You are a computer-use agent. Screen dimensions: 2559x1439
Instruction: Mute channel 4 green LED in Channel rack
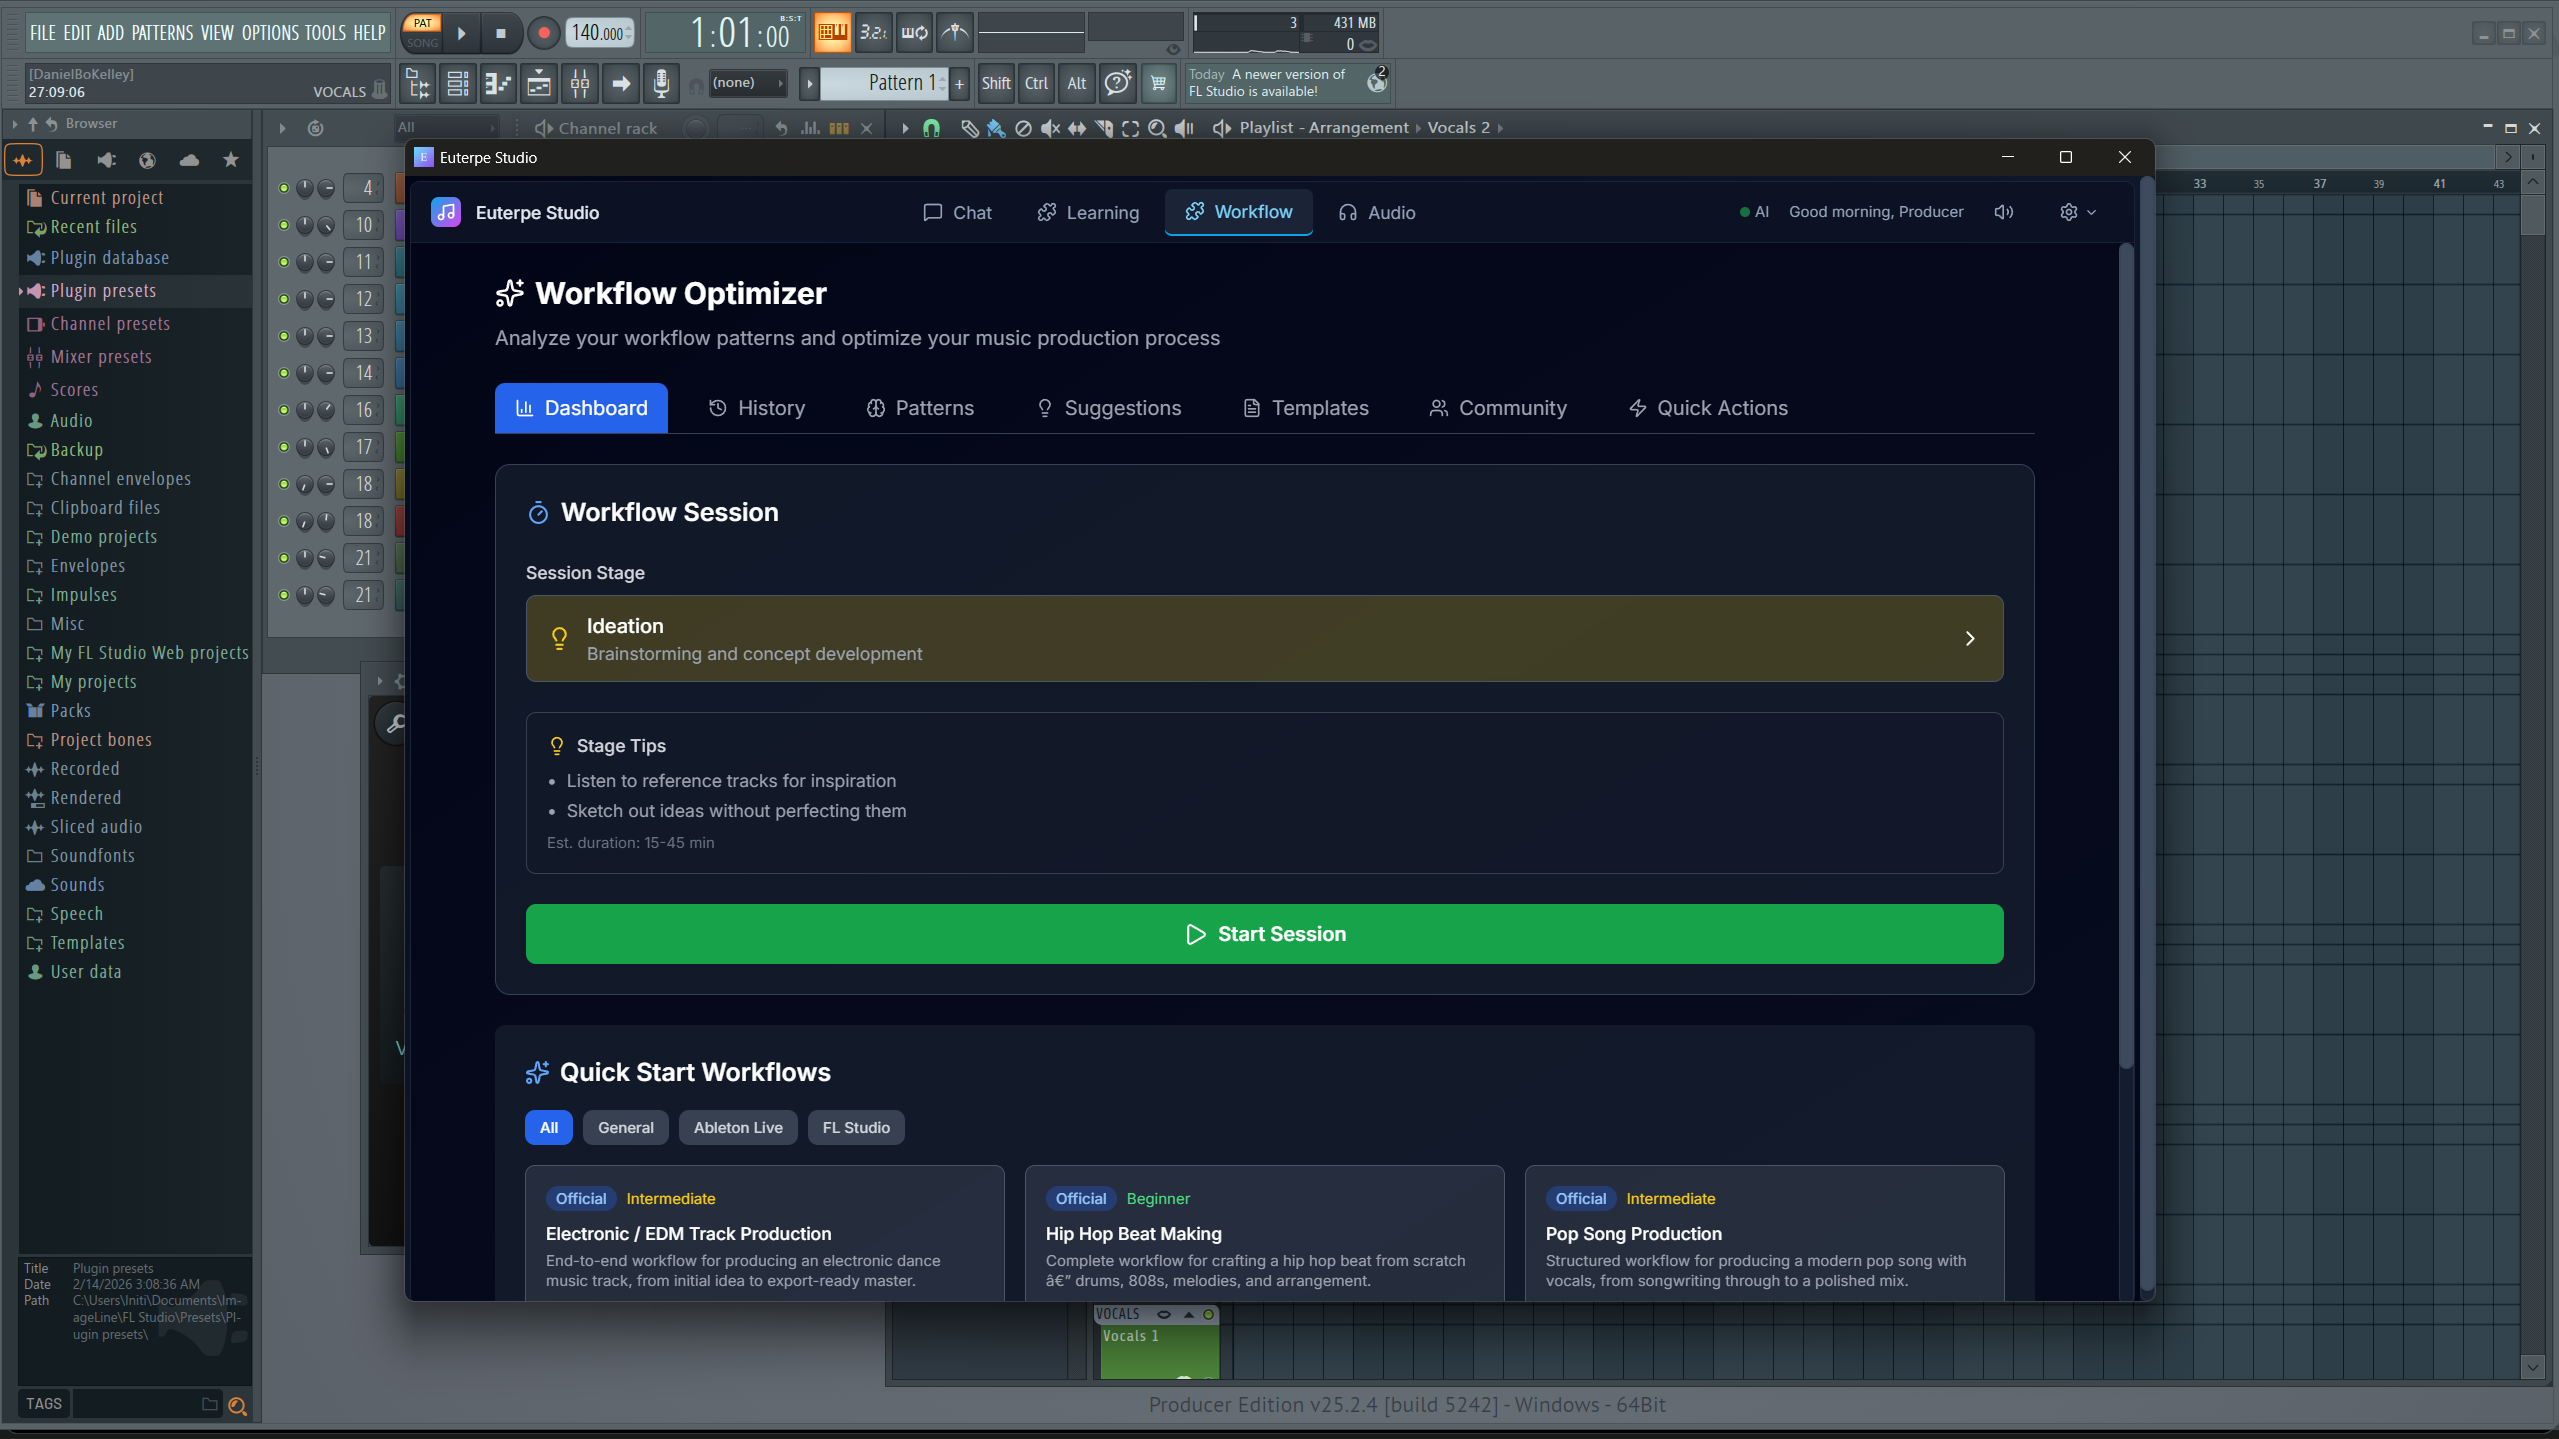[x=284, y=188]
